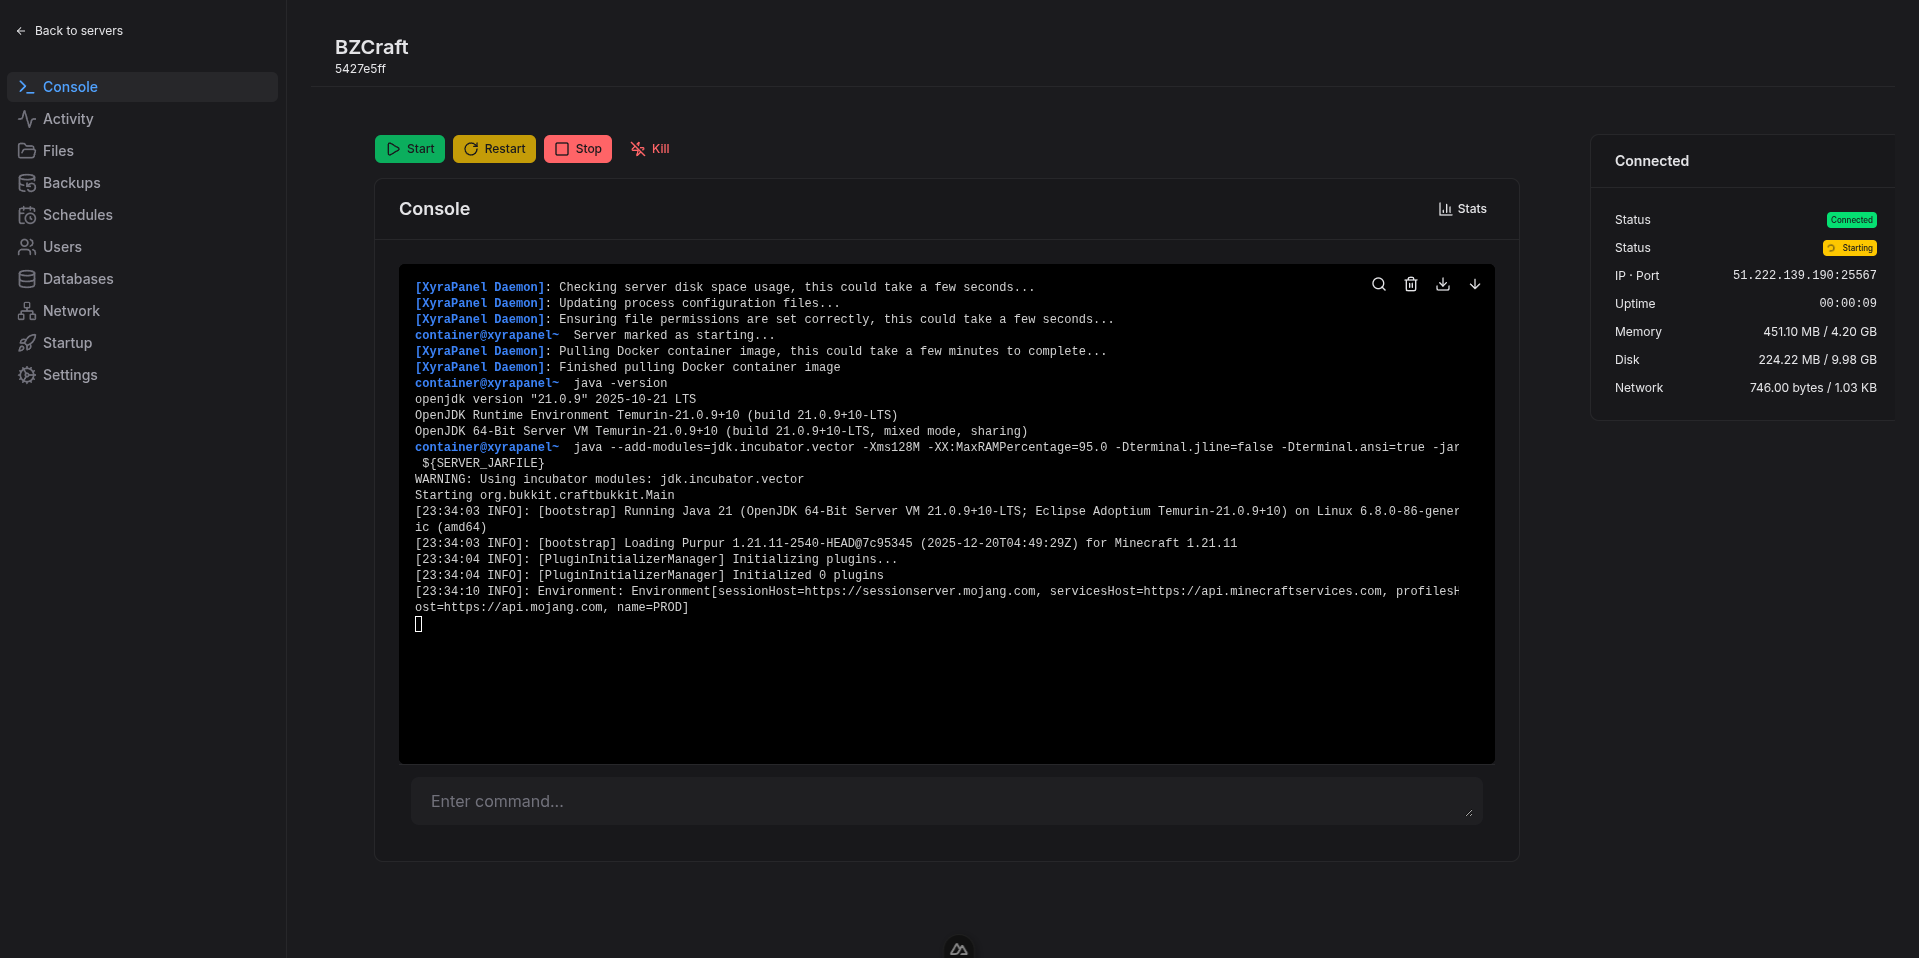This screenshot has height=958, width=1919.
Task: Click the Enter command input field
Action: click(946, 800)
